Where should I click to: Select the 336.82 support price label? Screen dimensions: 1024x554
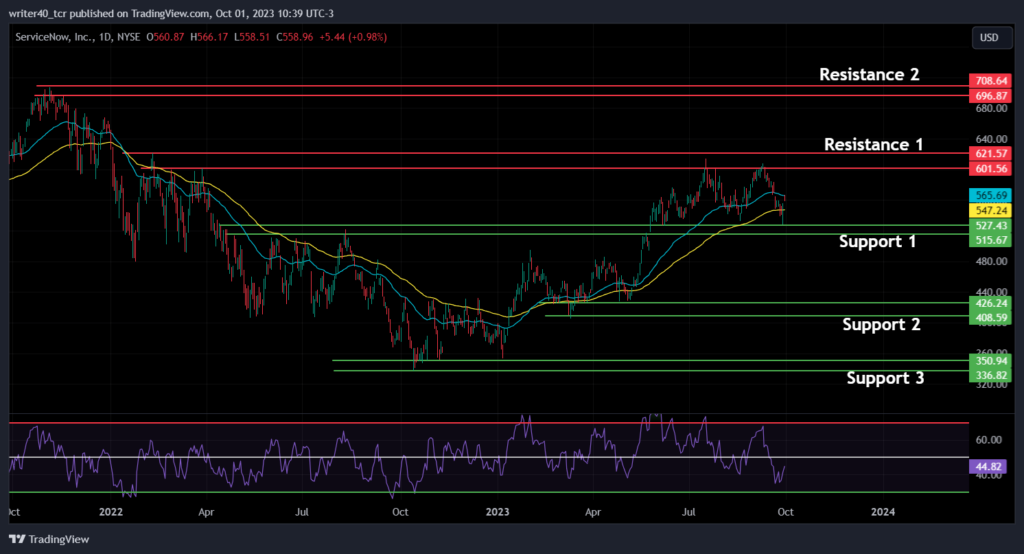click(x=991, y=375)
